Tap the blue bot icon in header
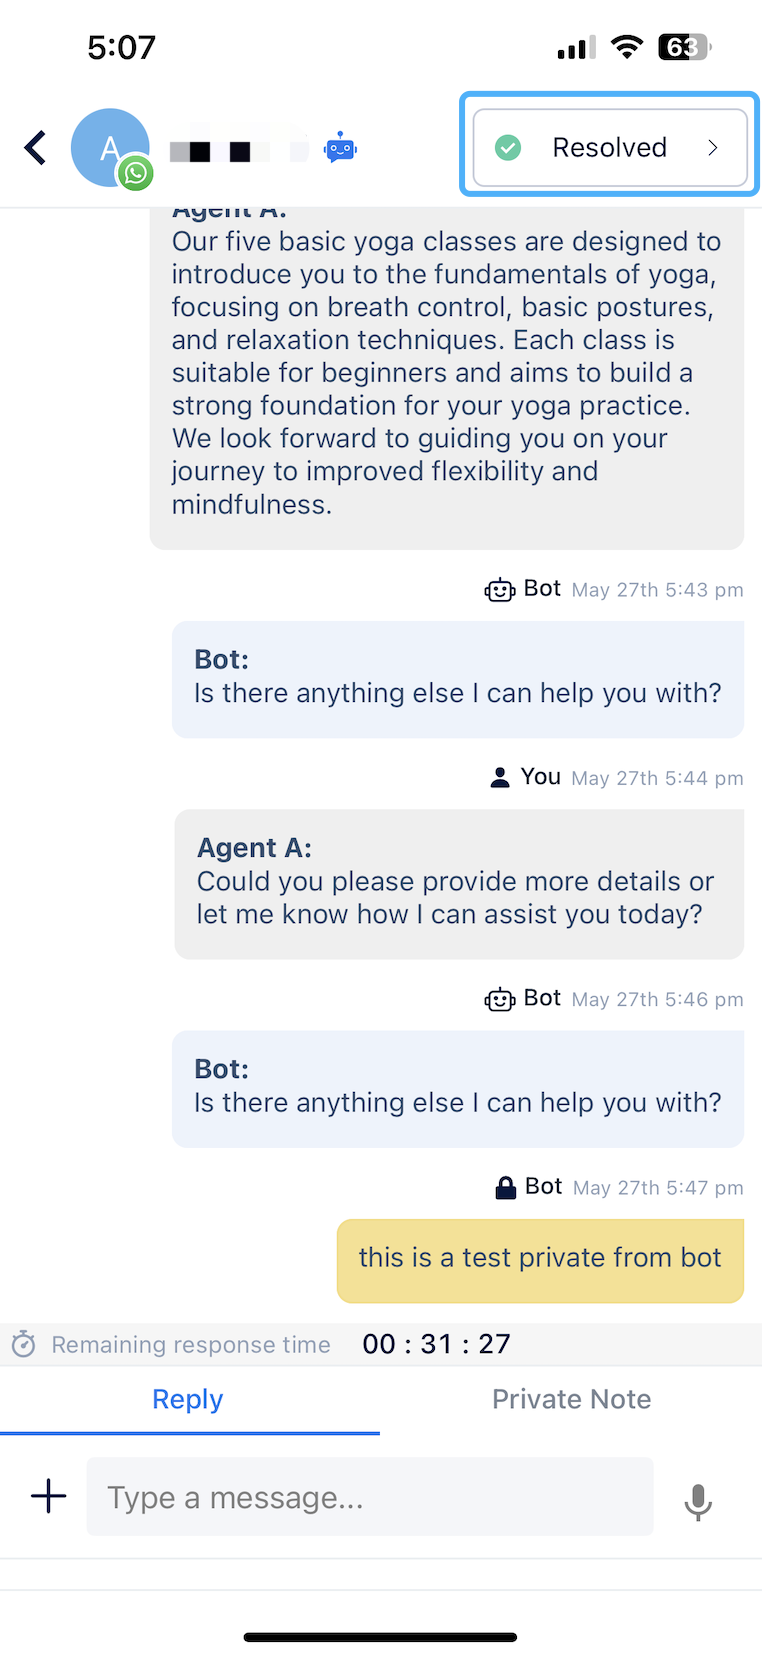Image resolution: width=762 pixels, height=1656 pixels. [340, 148]
